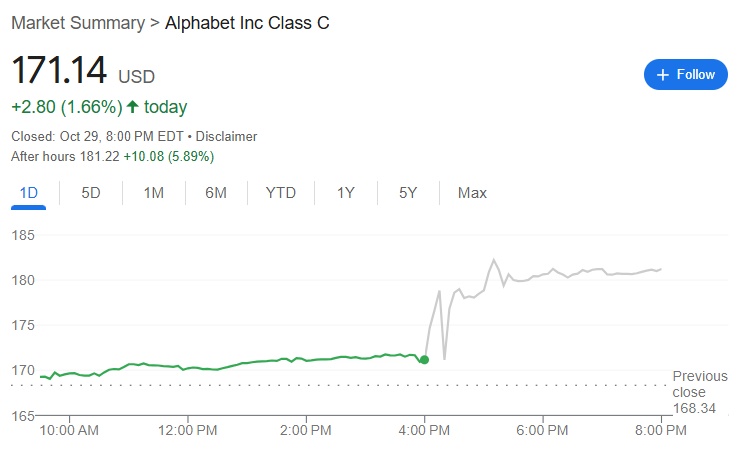
Task: Select the 1Y time range
Action: pyautogui.click(x=345, y=192)
